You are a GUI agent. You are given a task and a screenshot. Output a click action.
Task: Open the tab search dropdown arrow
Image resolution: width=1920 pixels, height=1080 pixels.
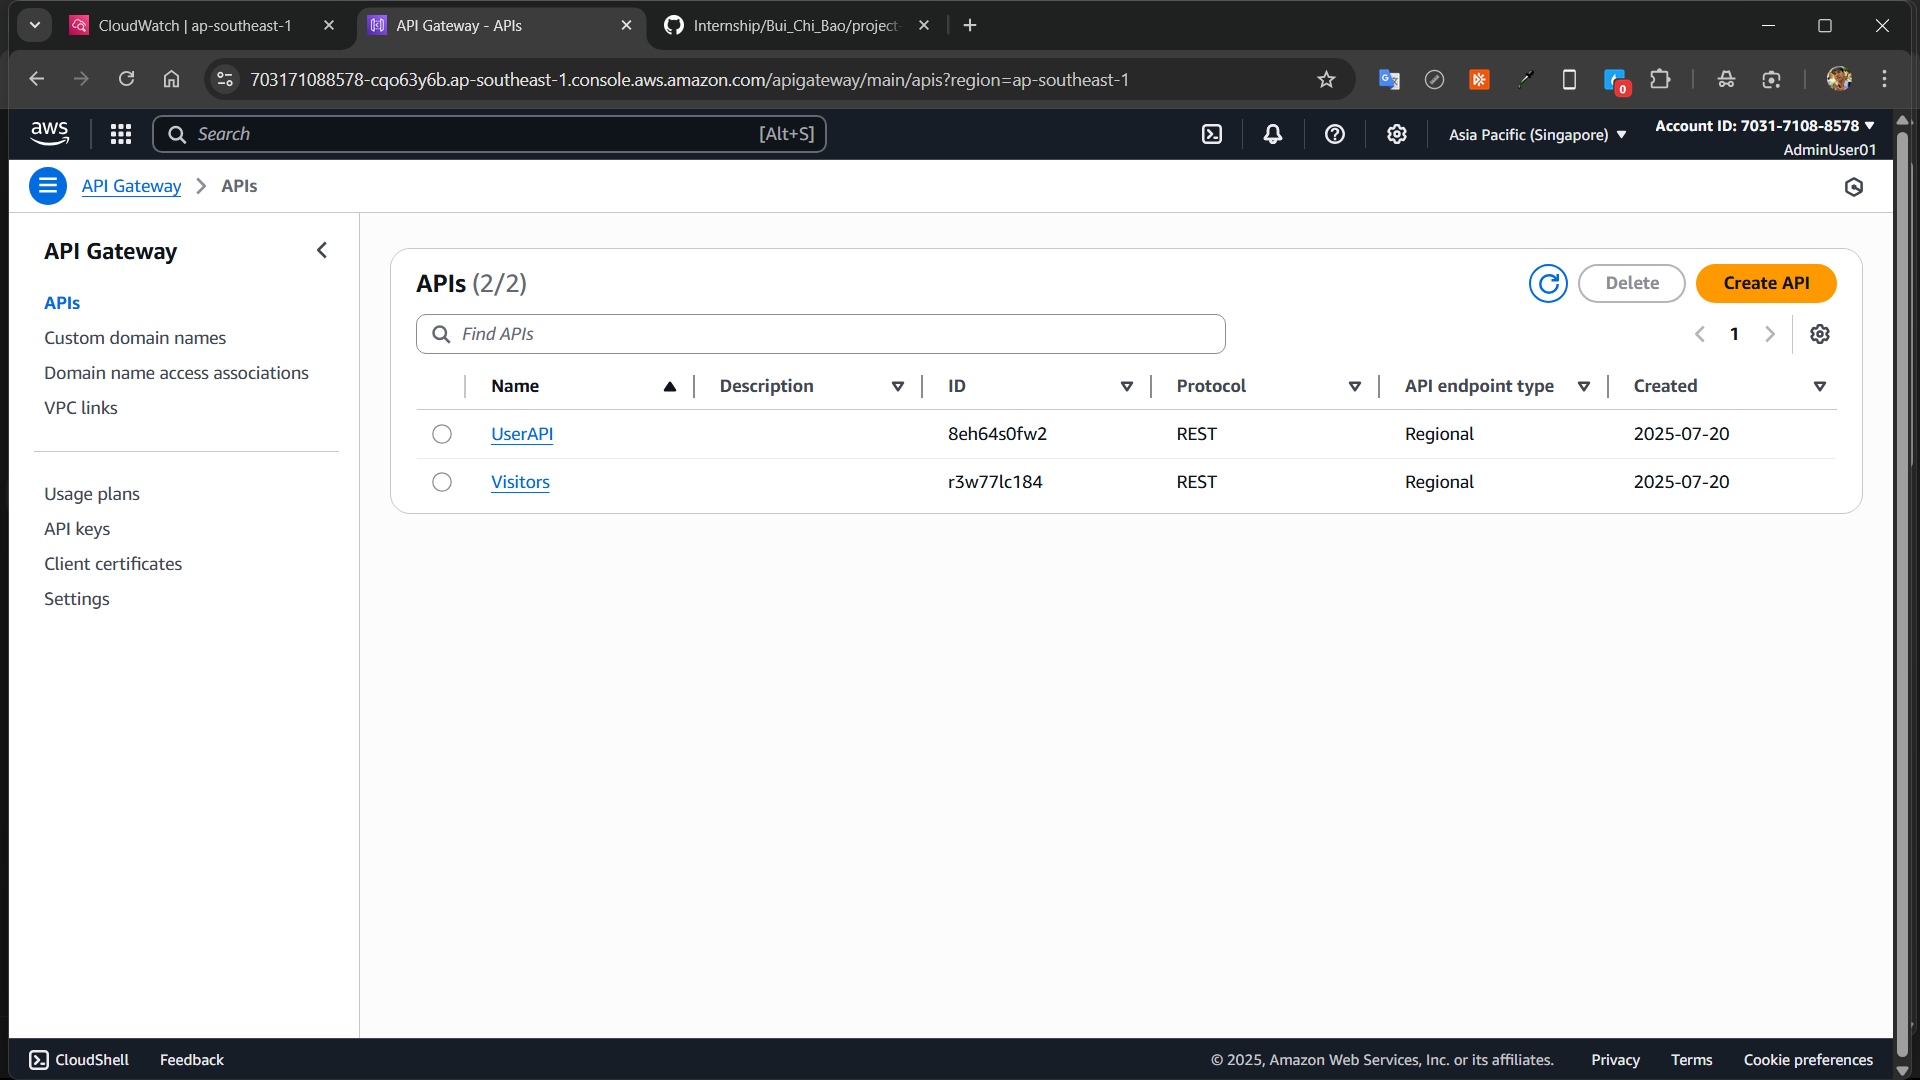click(35, 25)
